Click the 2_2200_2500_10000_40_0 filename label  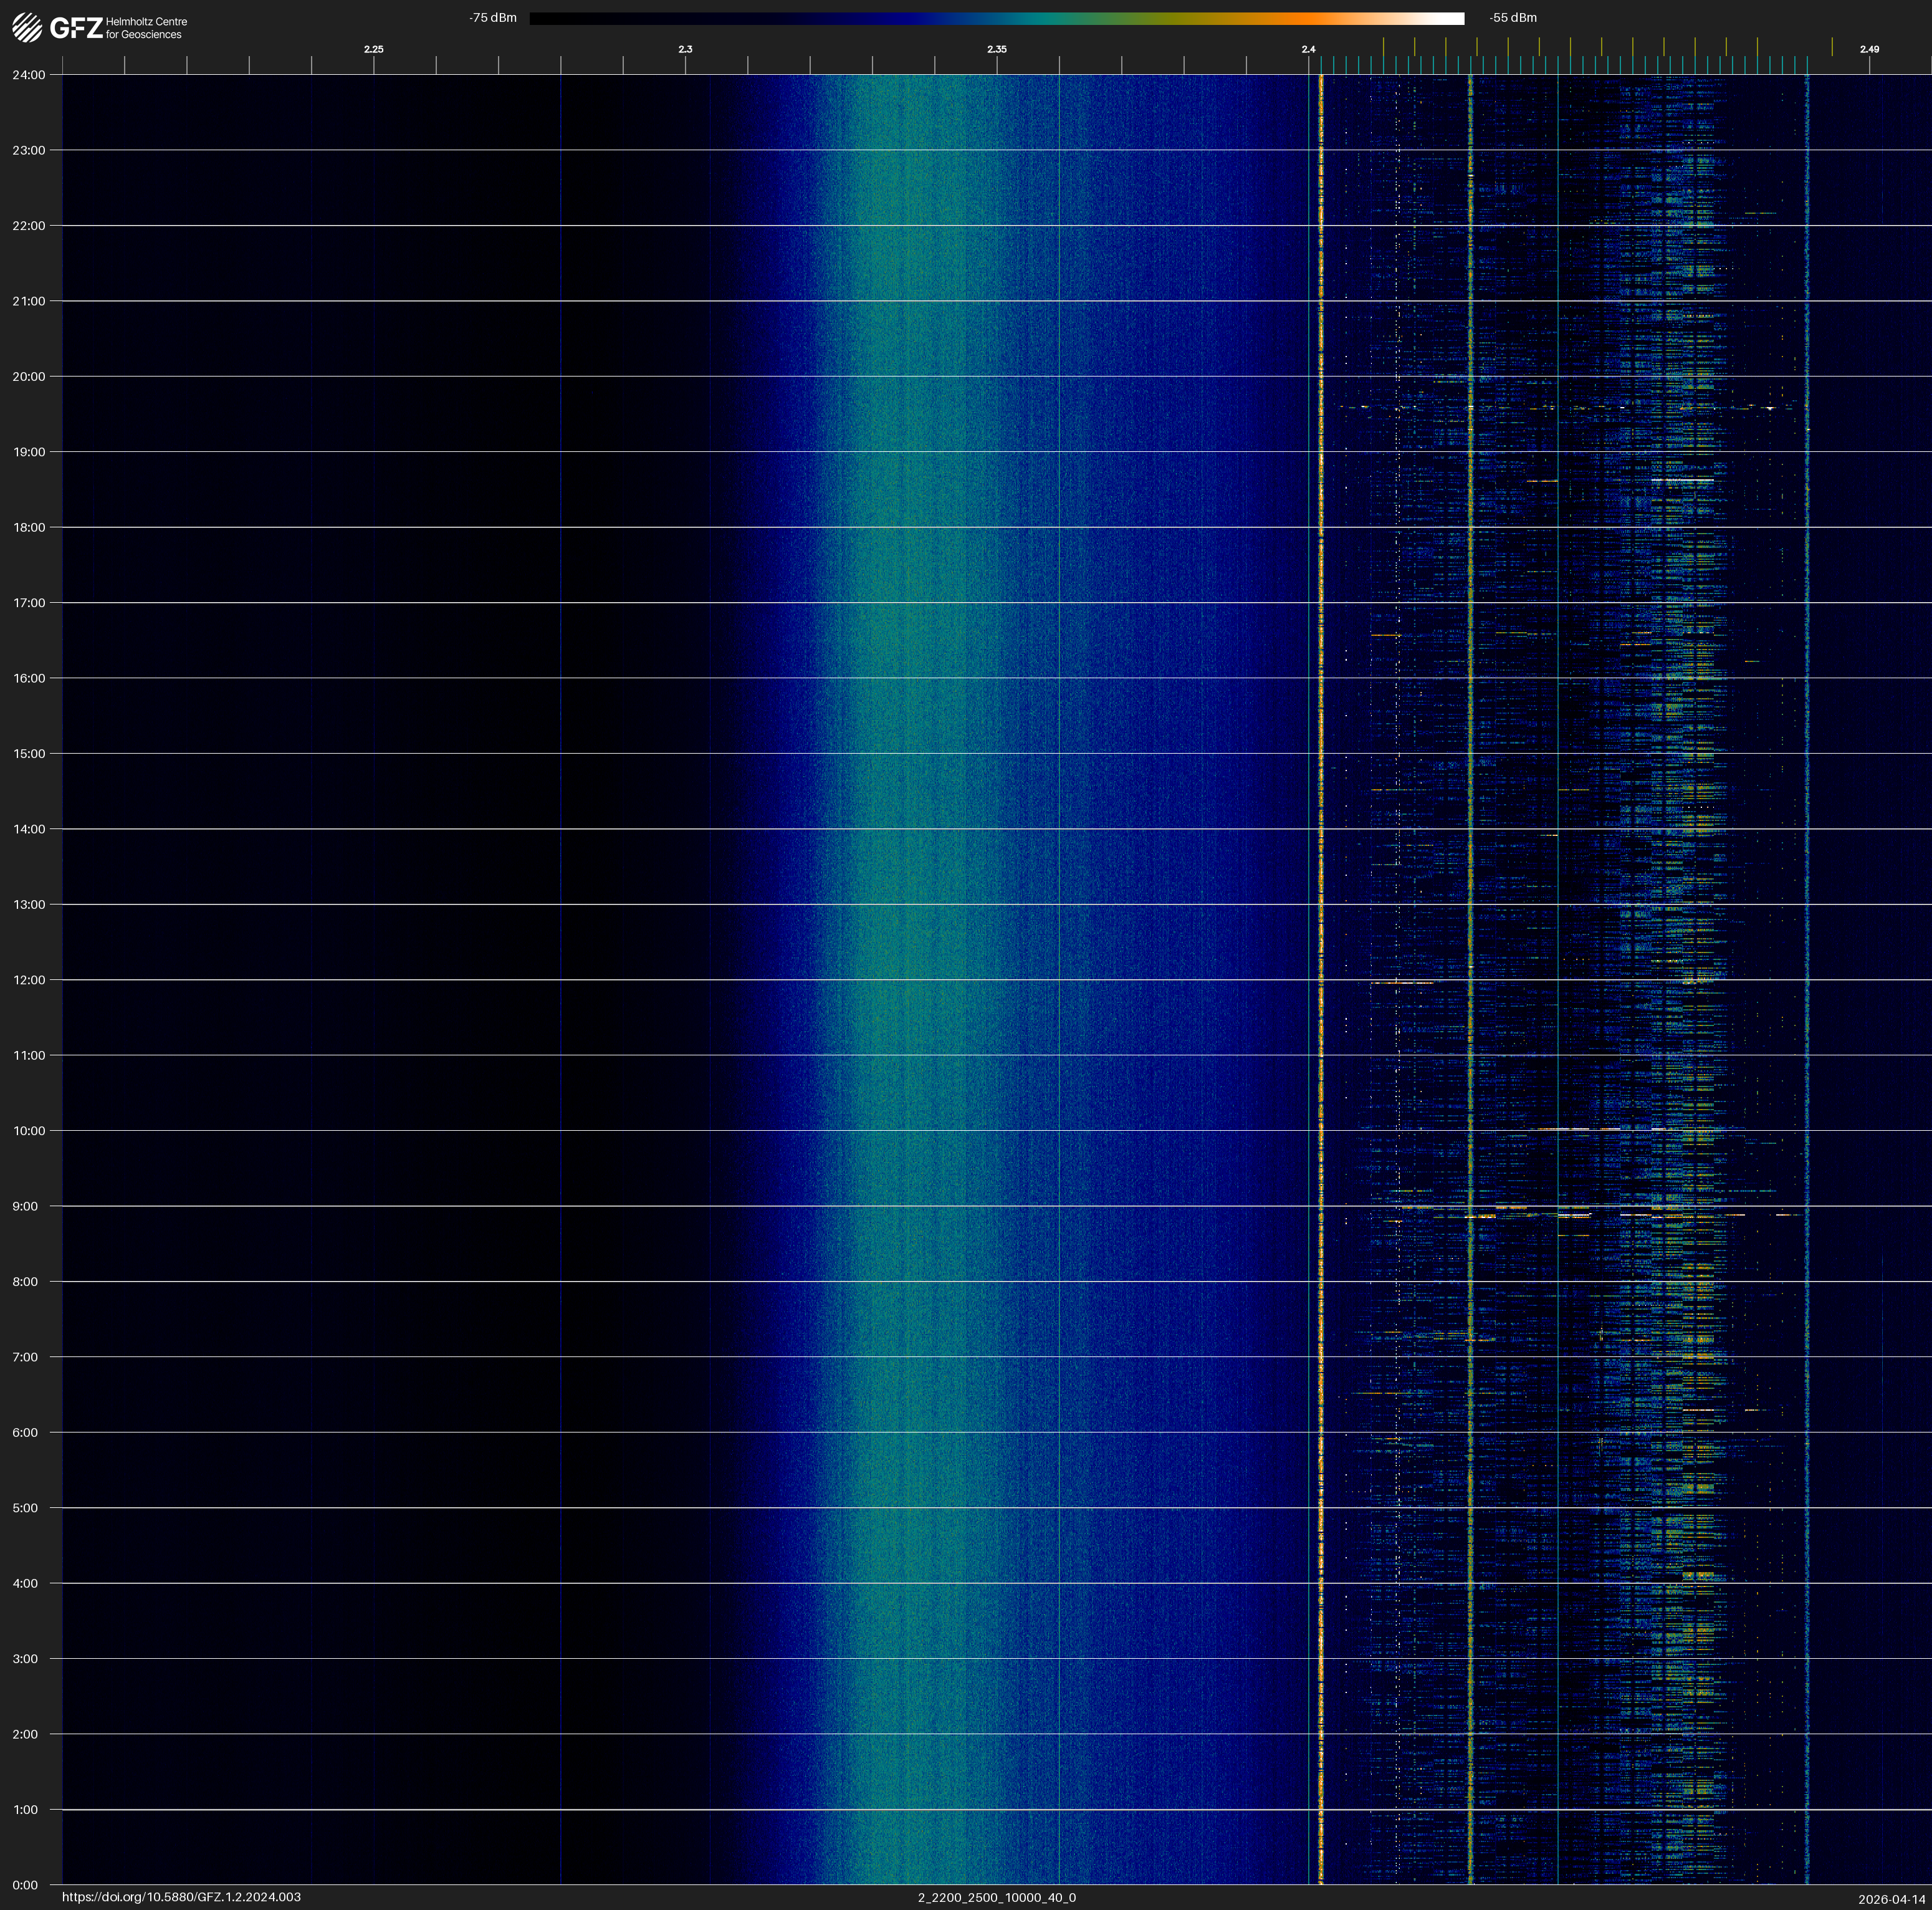click(x=996, y=1897)
